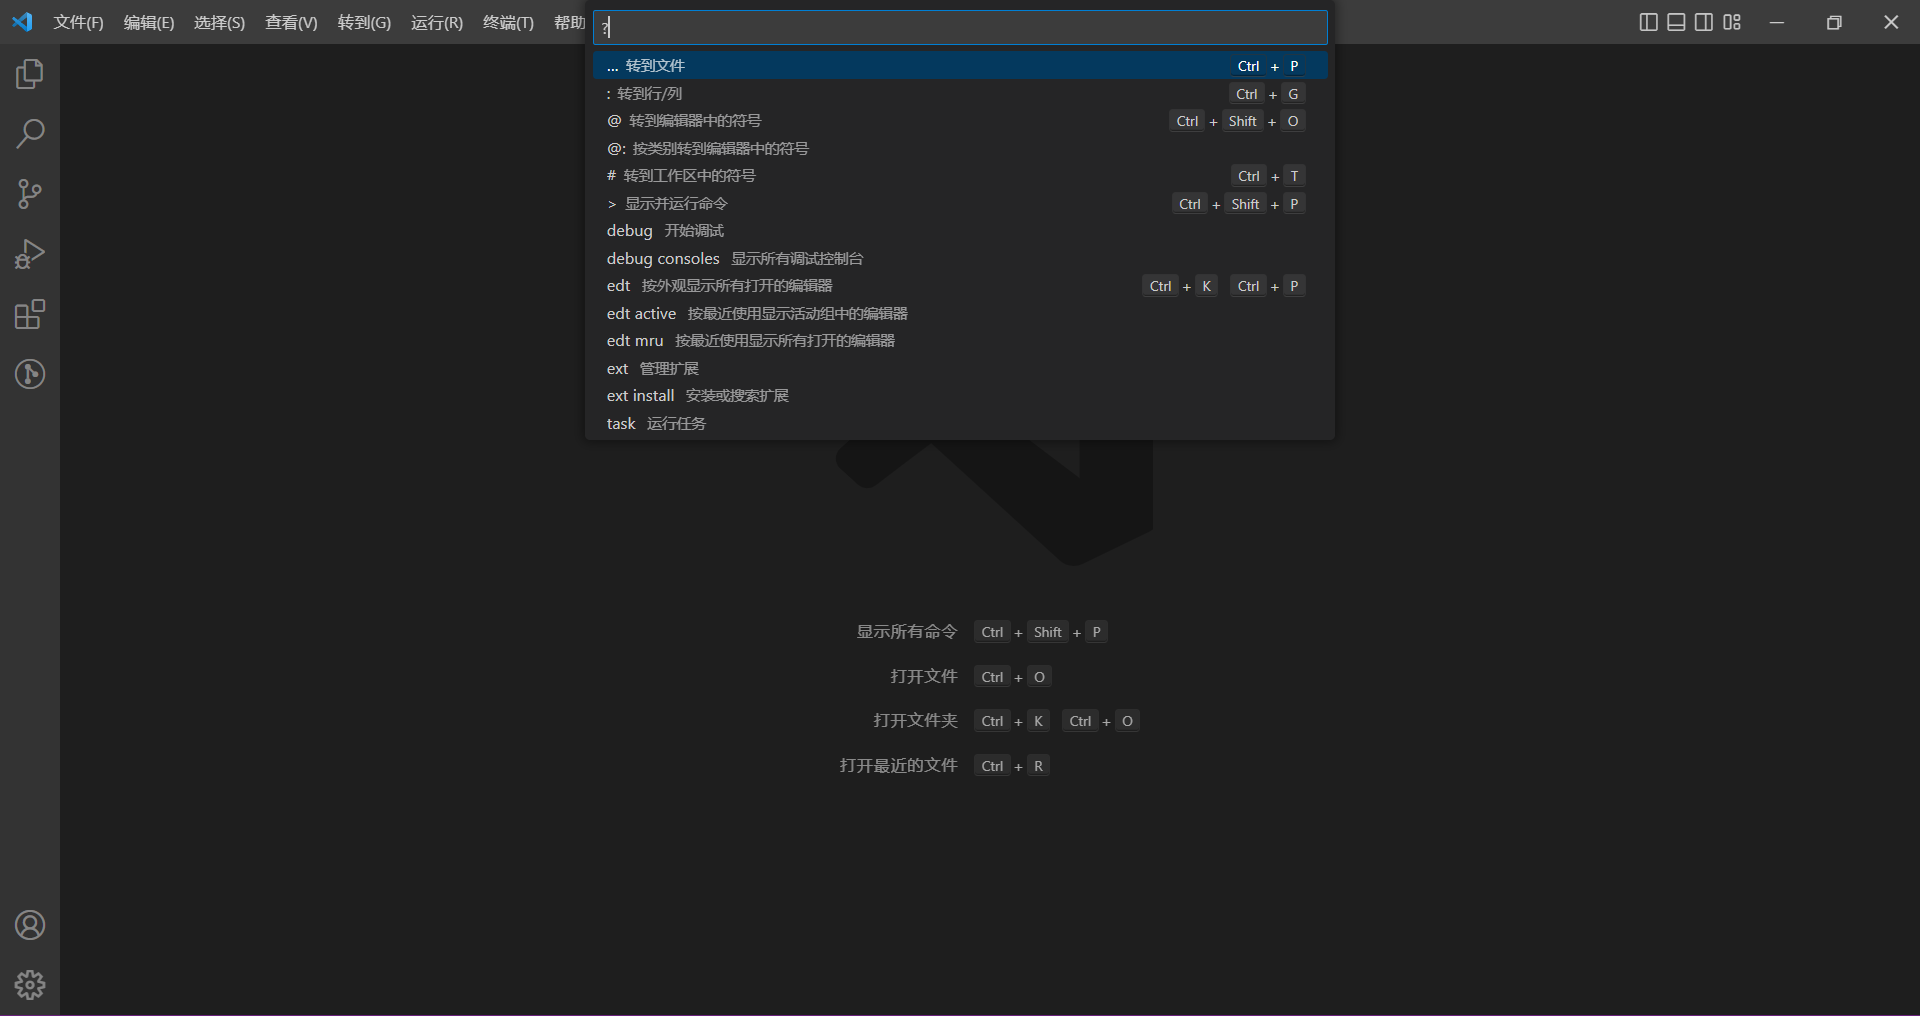This screenshot has width=1920, height=1016.
Task: Select '@ 转到编辑器中的符号' entry
Action: [960, 121]
